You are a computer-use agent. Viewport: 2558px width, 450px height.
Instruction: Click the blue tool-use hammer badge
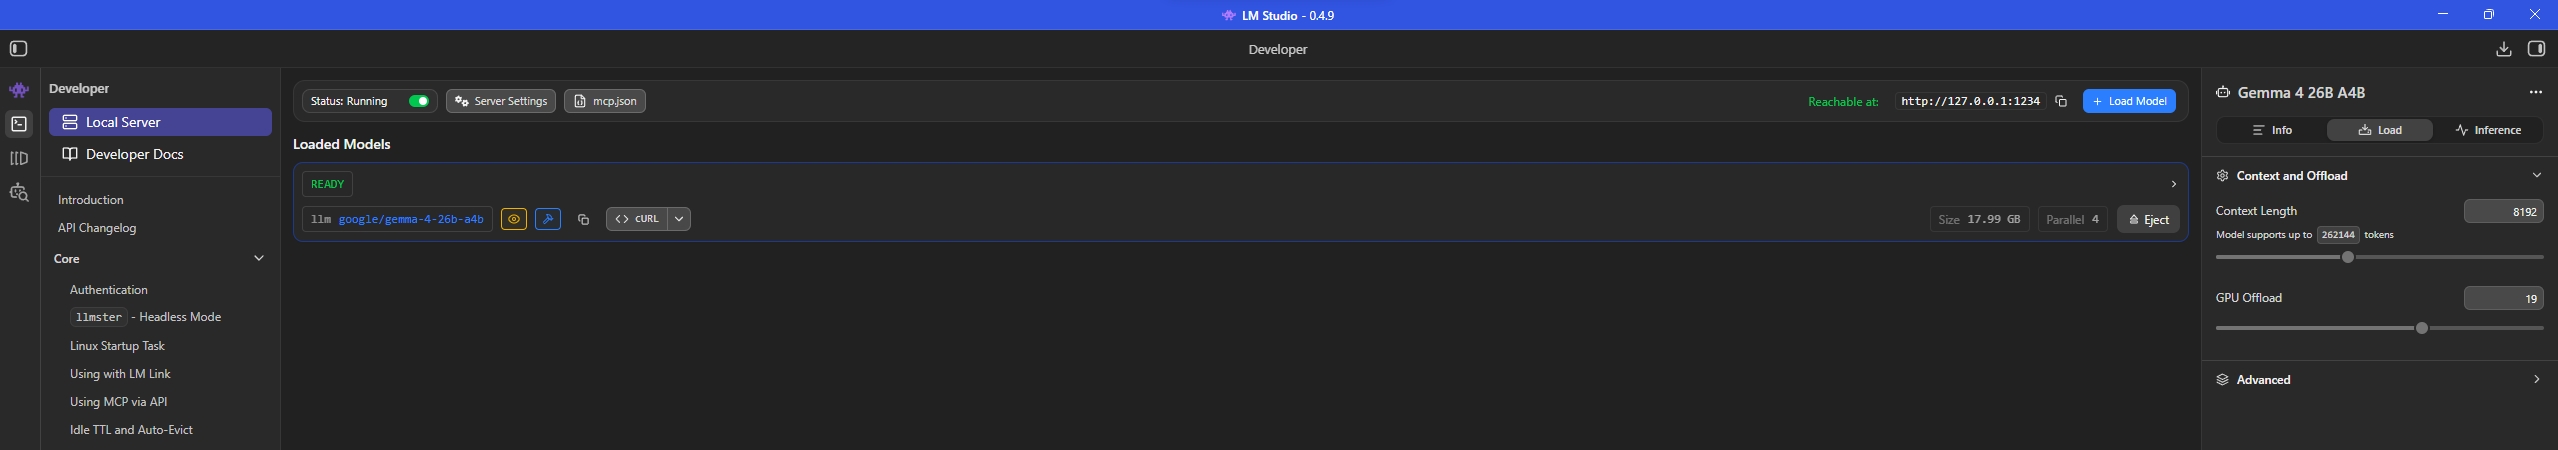point(548,219)
